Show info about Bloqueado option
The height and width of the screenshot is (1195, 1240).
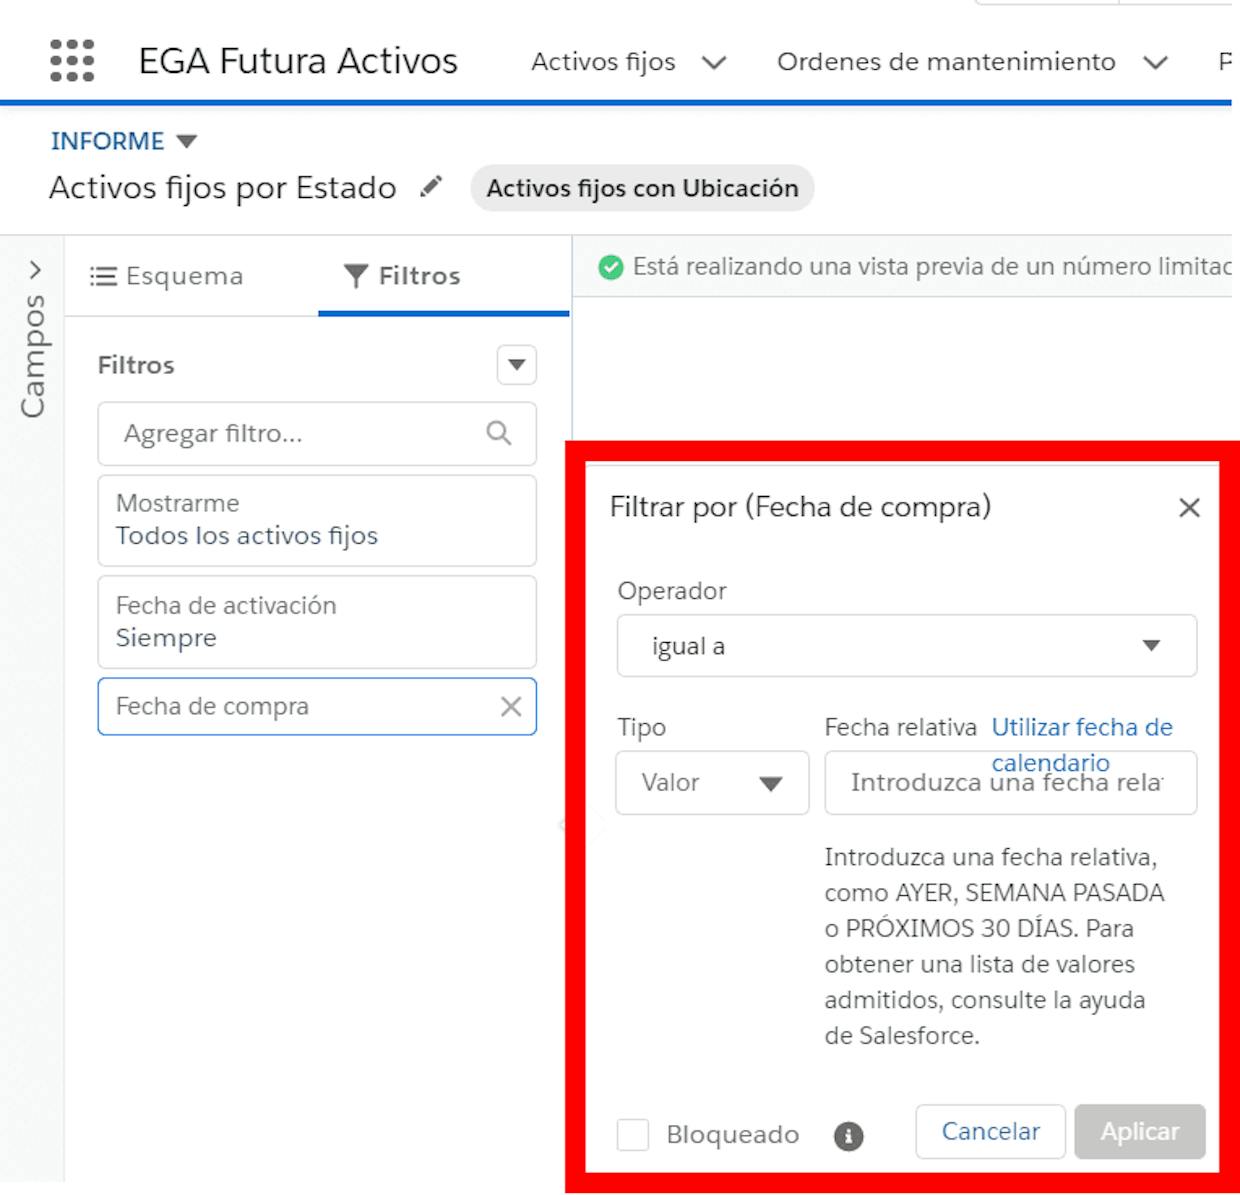coord(848,1135)
